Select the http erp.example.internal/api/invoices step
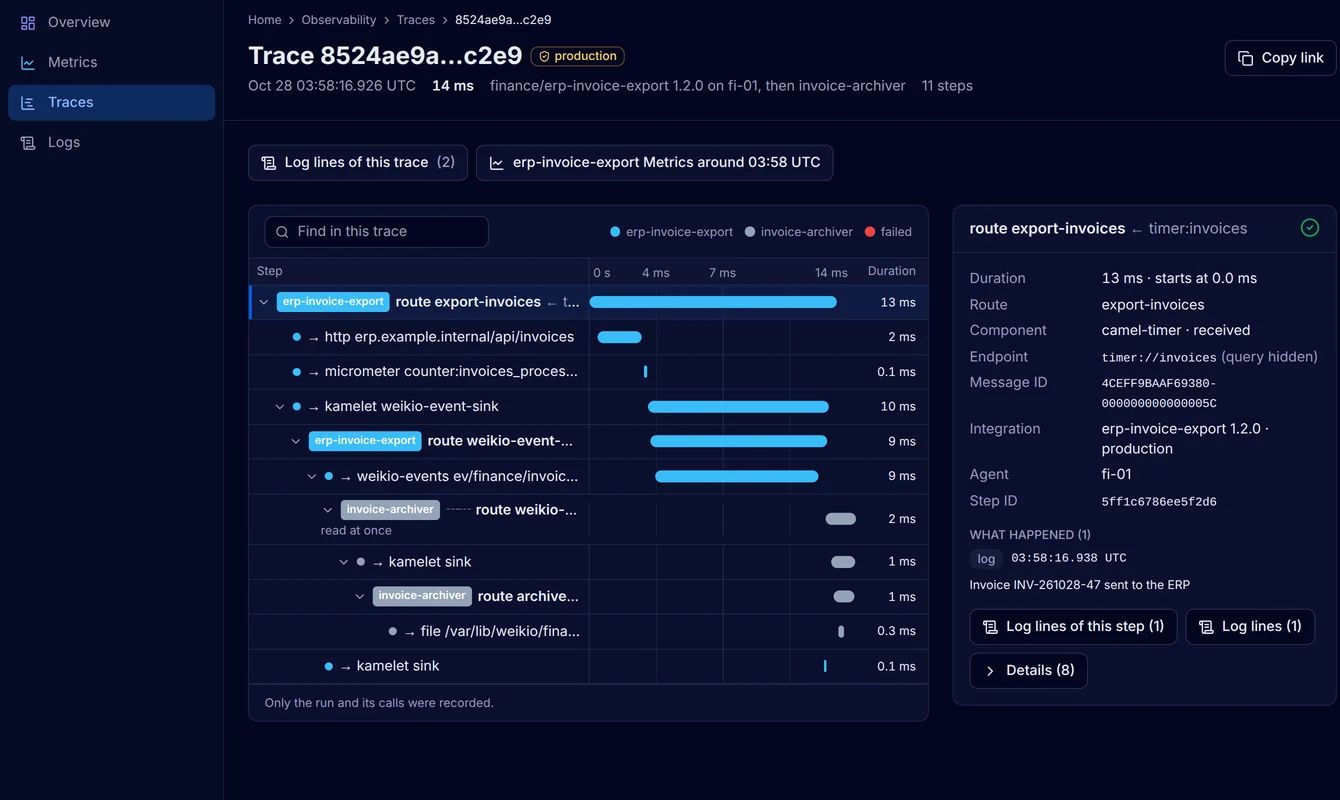Viewport: 1340px width, 800px height. 588,337
